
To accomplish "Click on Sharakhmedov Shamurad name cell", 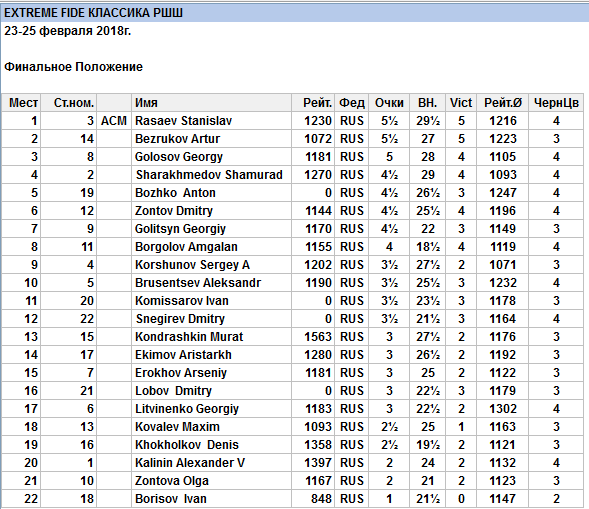I will (x=211, y=175).
